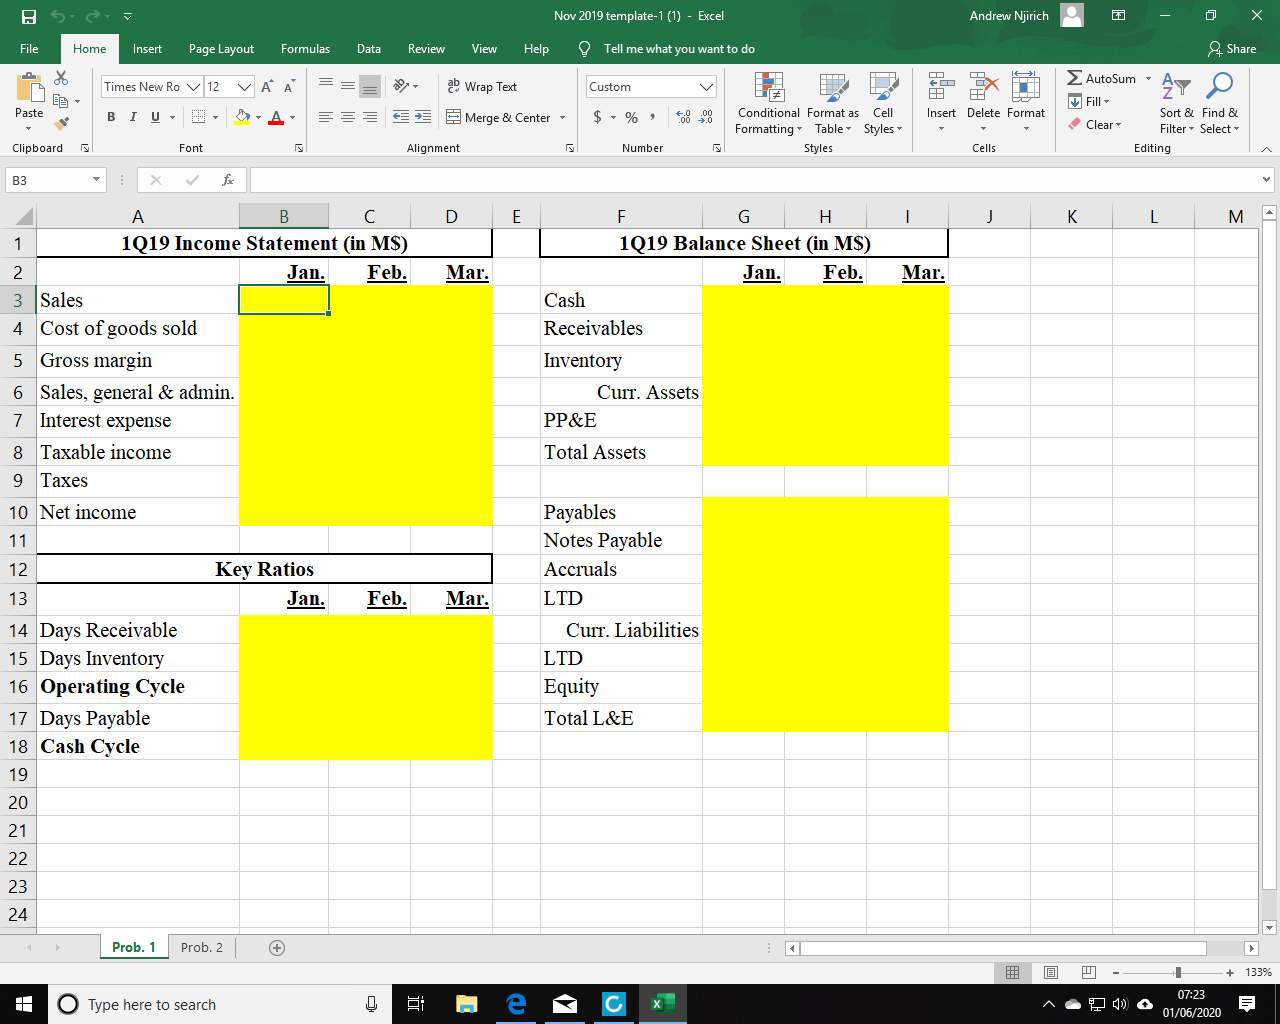Image resolution: width=1280 pixels, height=1024 pixels.
Task: Click the Center align icon
Action: (x=348, y=117)
